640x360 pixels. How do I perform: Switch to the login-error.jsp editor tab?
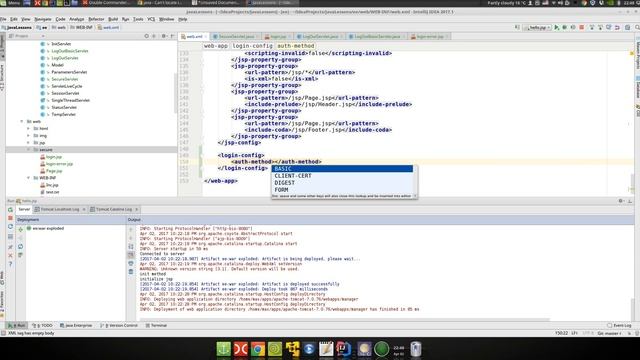(x=429, y=36)
